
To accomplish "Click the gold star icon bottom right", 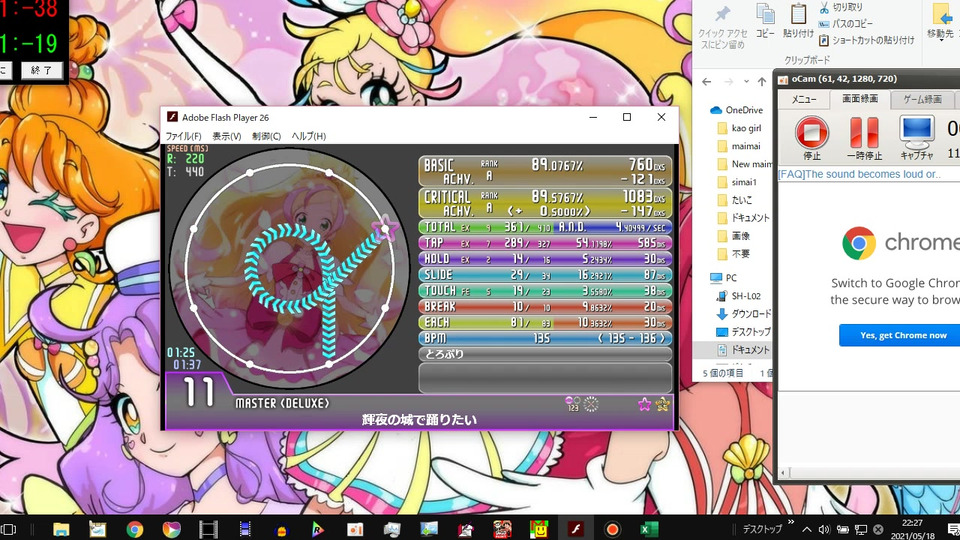I will click(x=662, y=403).
